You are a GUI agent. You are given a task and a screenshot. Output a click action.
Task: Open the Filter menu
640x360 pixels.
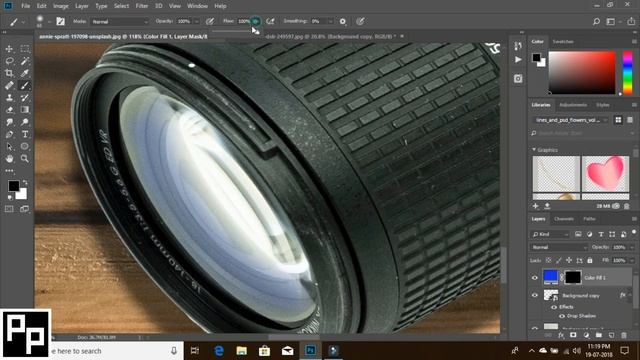(x=142, y=6)
